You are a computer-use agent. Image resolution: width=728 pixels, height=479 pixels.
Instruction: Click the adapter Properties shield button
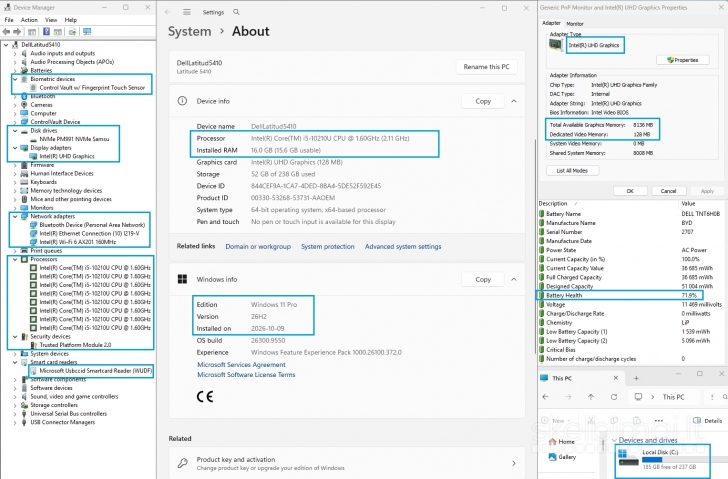(682, 60)
